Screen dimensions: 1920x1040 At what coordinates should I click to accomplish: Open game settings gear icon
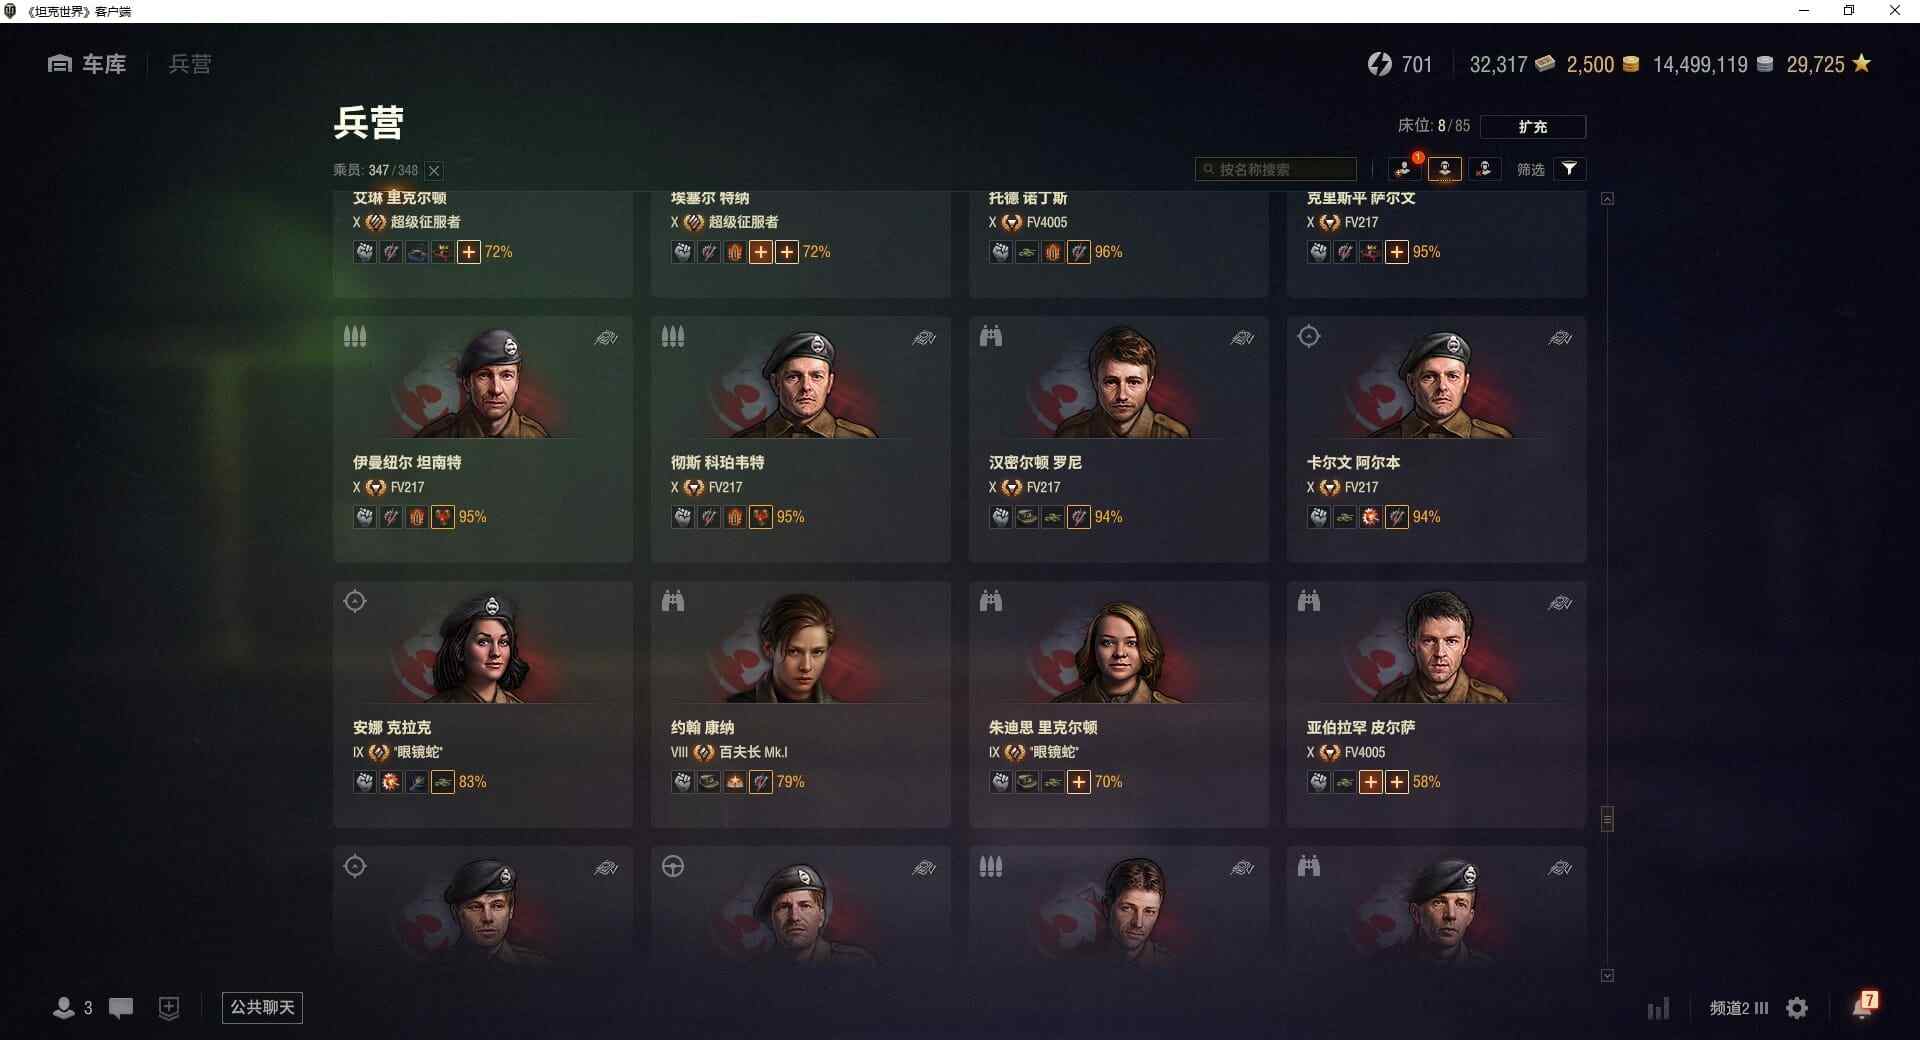[x=1797, y=1008]
